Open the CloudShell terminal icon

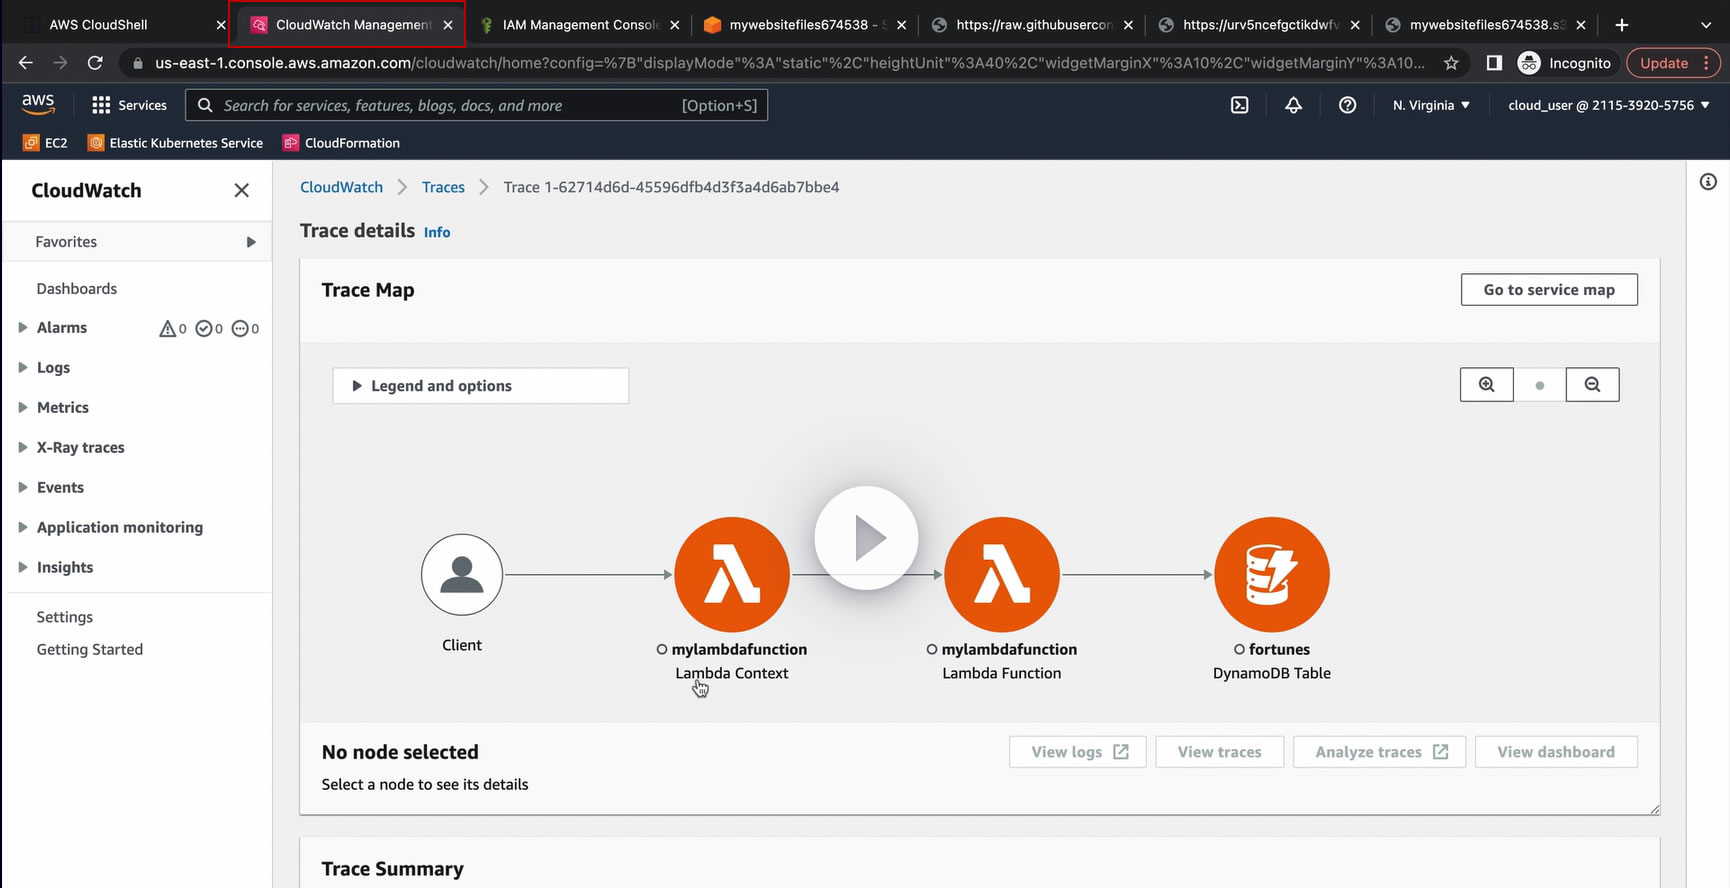coord(1239,105)
